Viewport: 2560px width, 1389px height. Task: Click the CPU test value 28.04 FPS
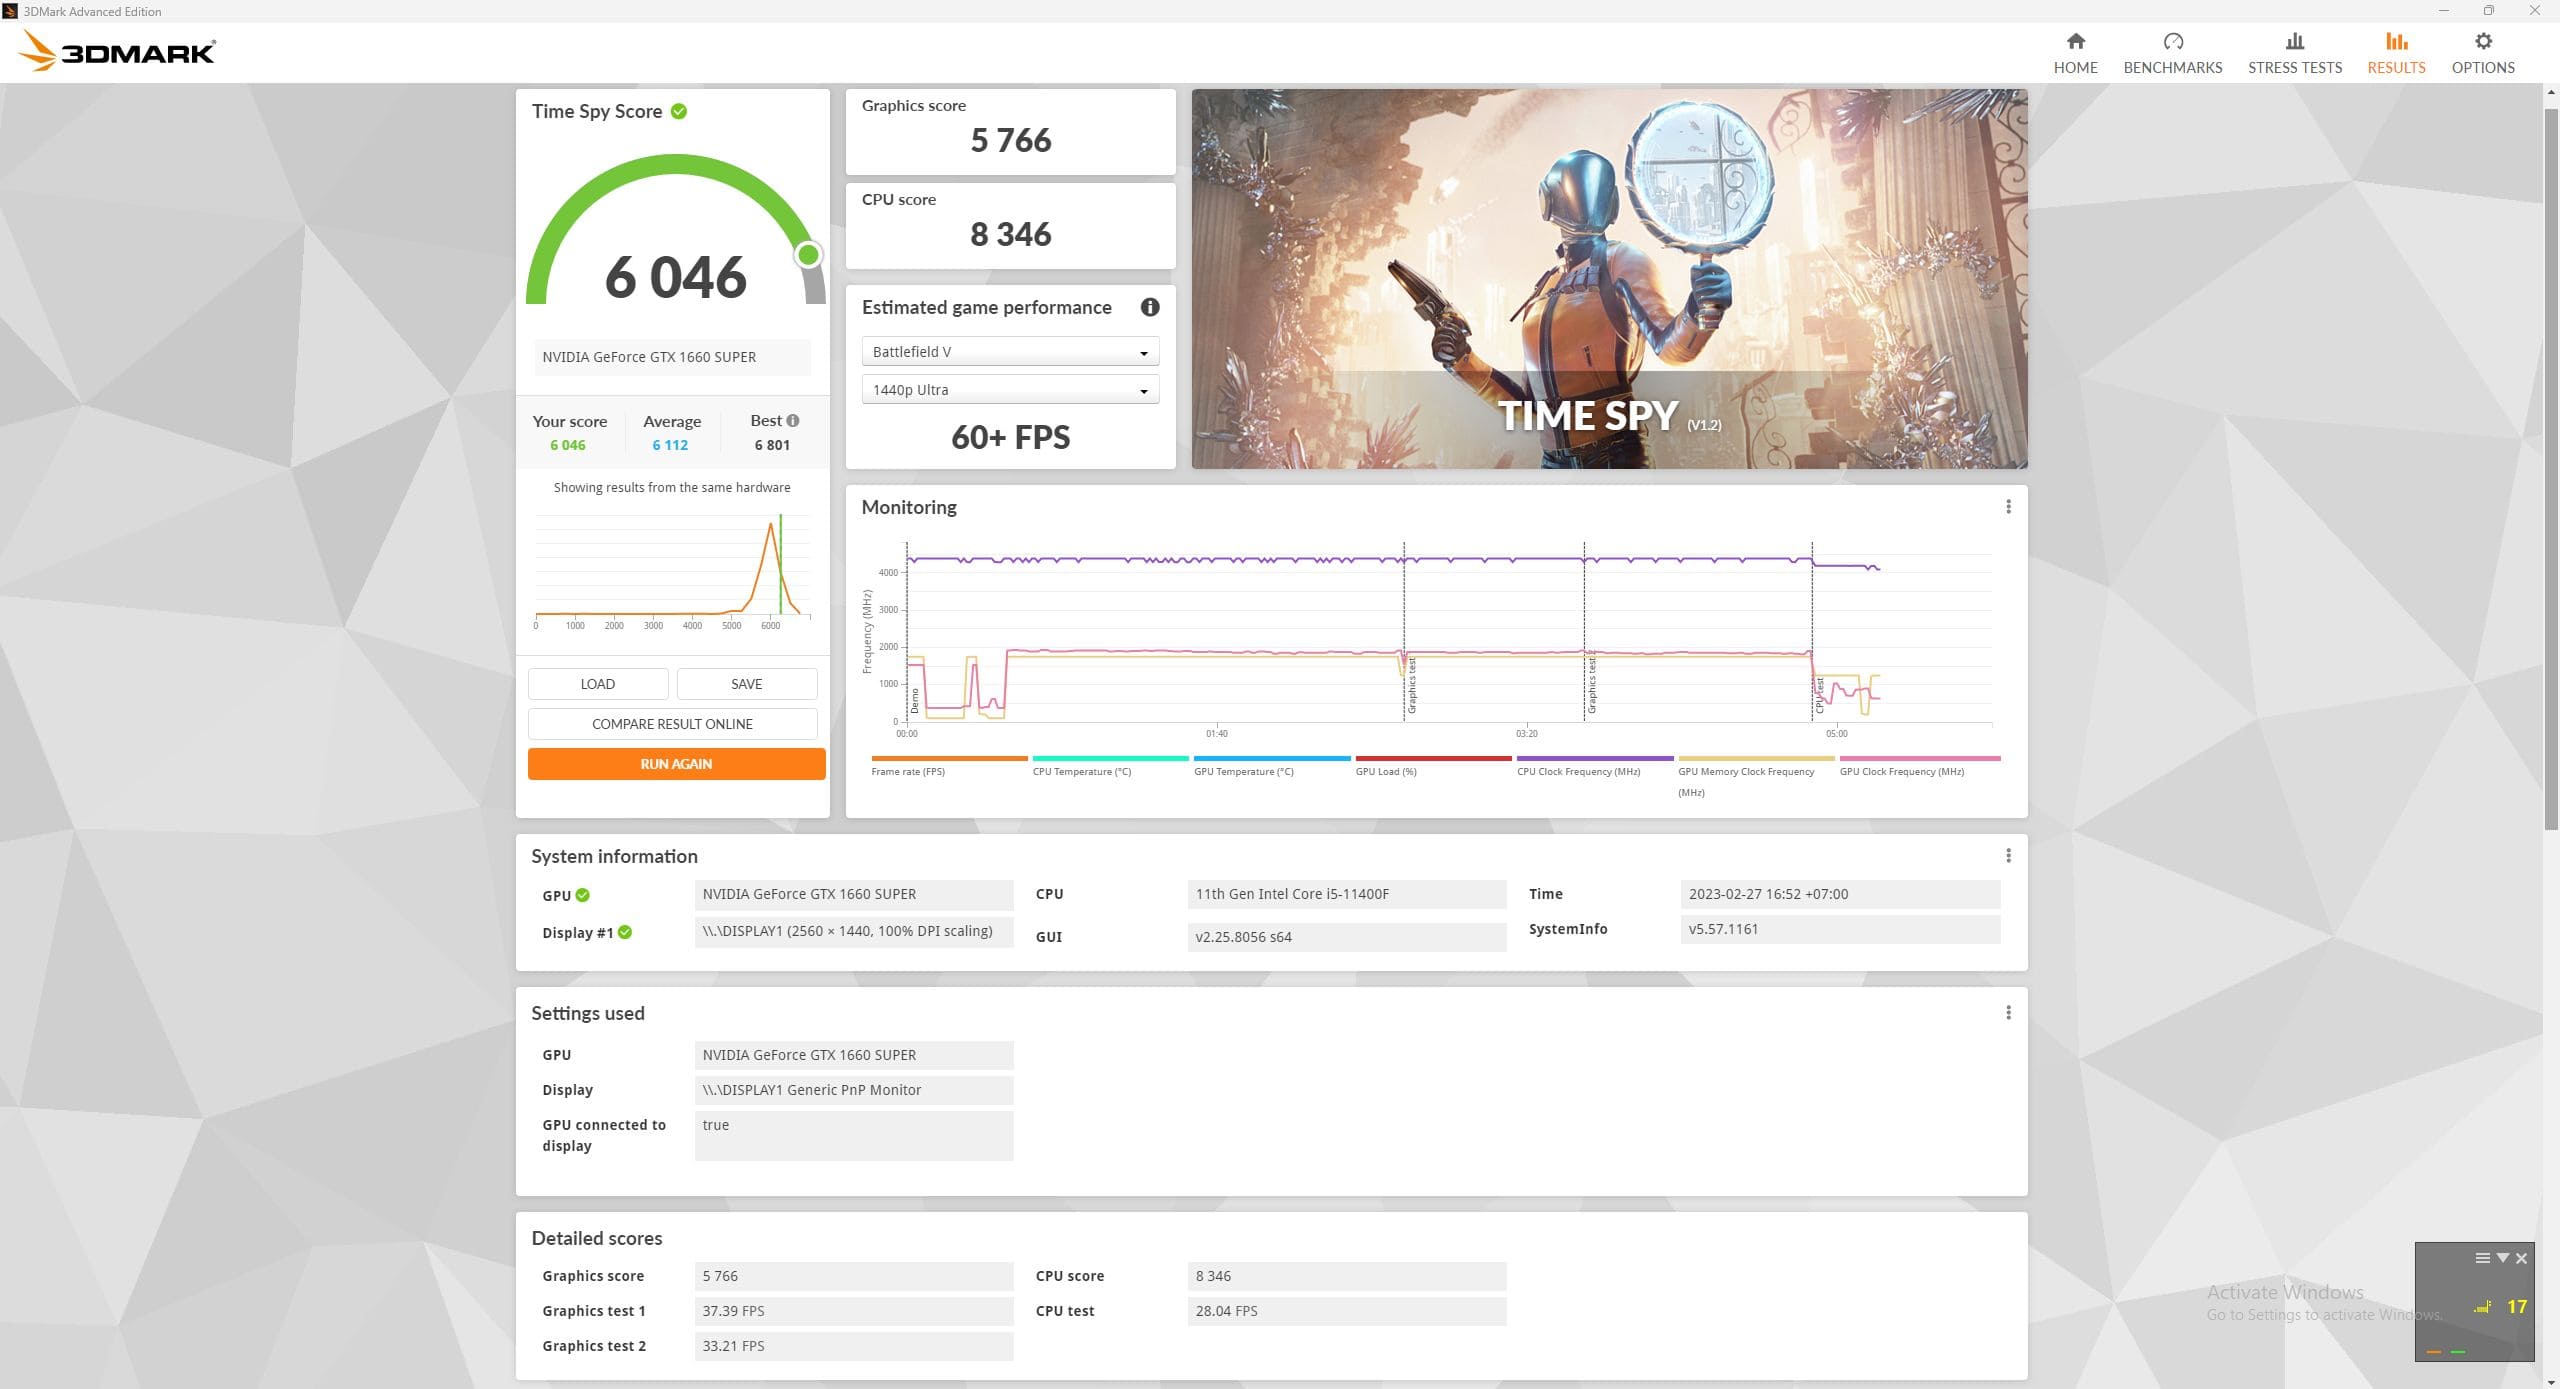(1346, 1311)
